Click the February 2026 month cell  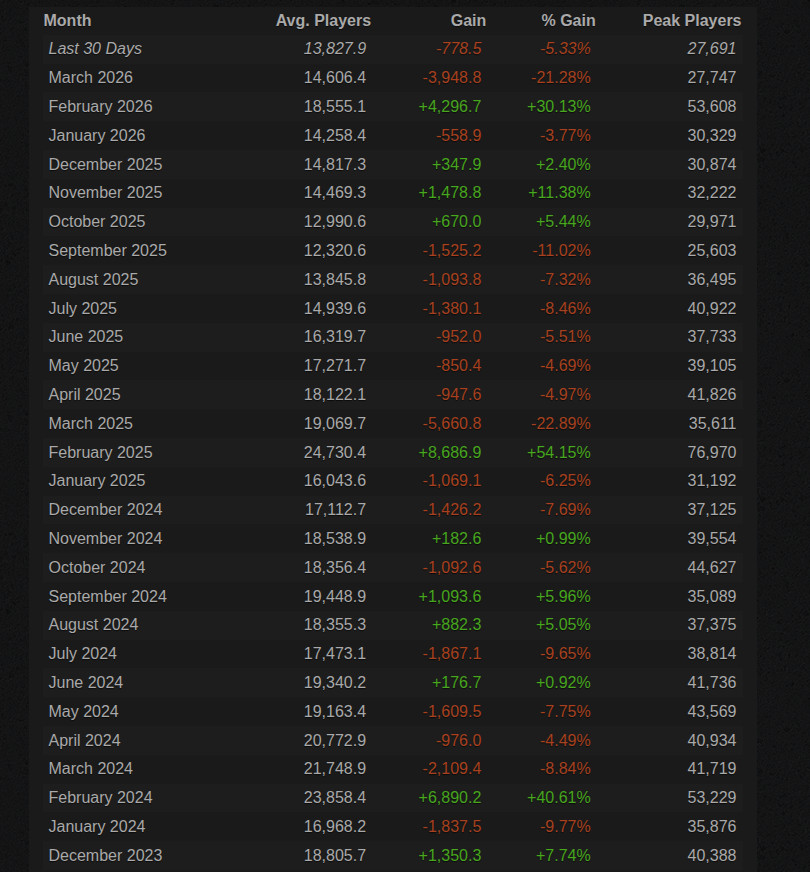point(101,107)
